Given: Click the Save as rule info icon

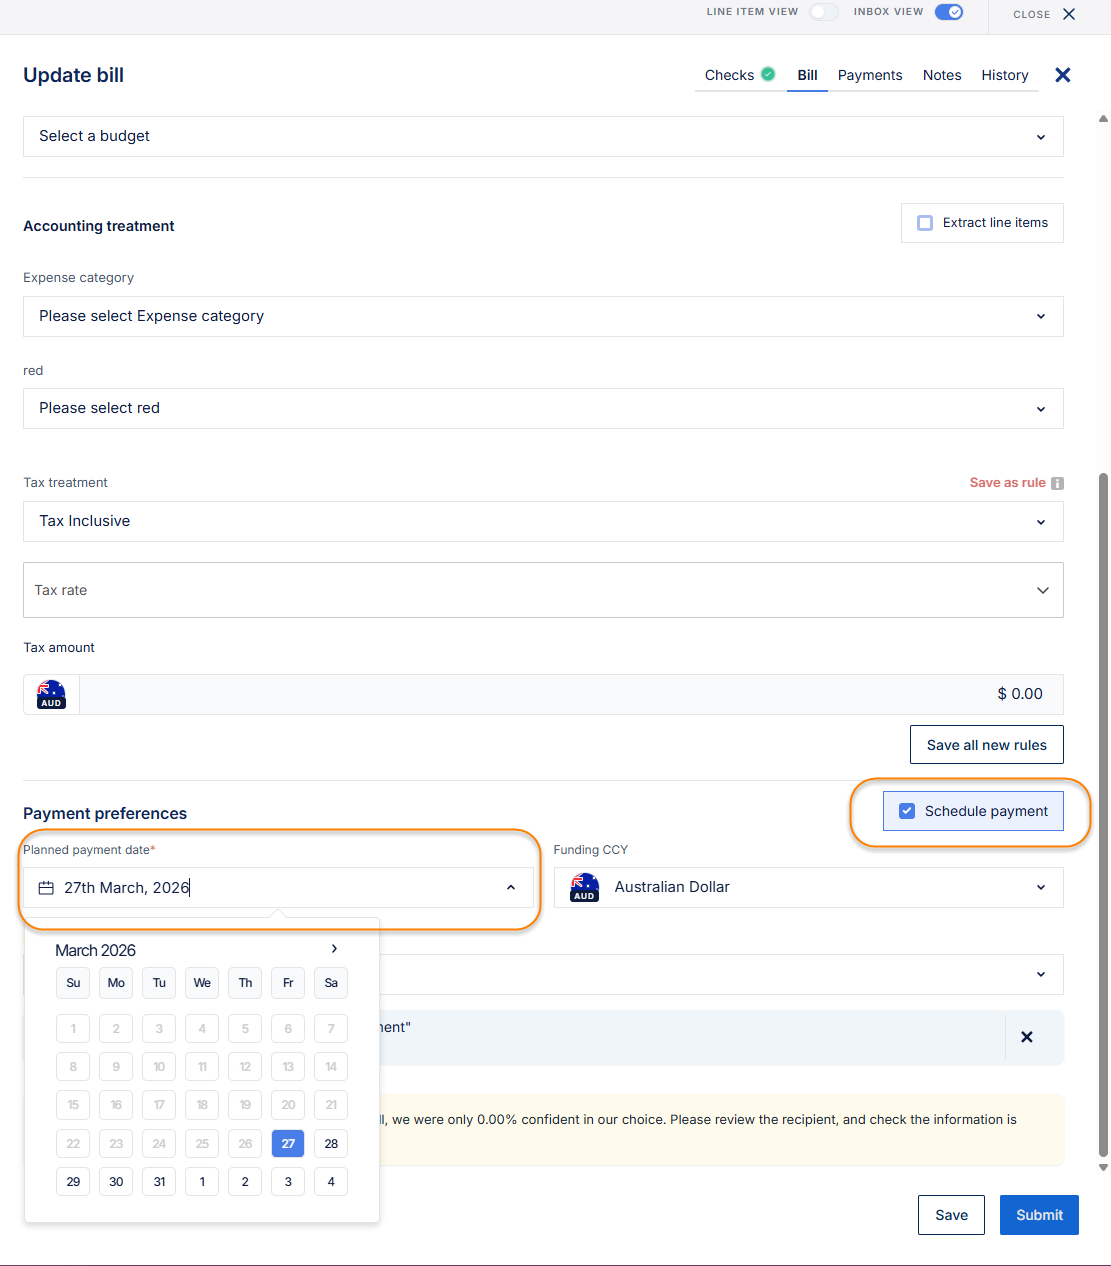Looking at the screenshot, I should pos(1057,483).
